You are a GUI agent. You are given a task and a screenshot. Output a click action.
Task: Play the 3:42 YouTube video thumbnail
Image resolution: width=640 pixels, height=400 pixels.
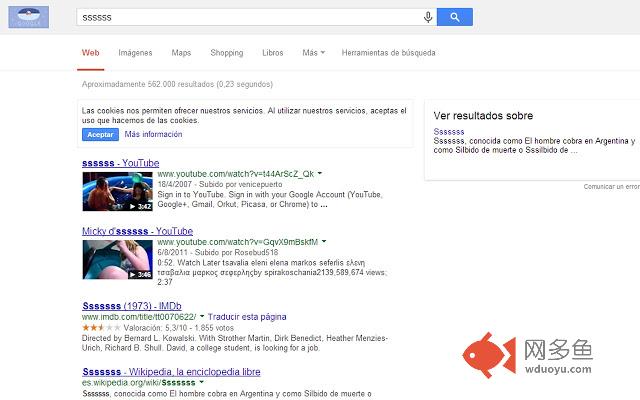118,191
